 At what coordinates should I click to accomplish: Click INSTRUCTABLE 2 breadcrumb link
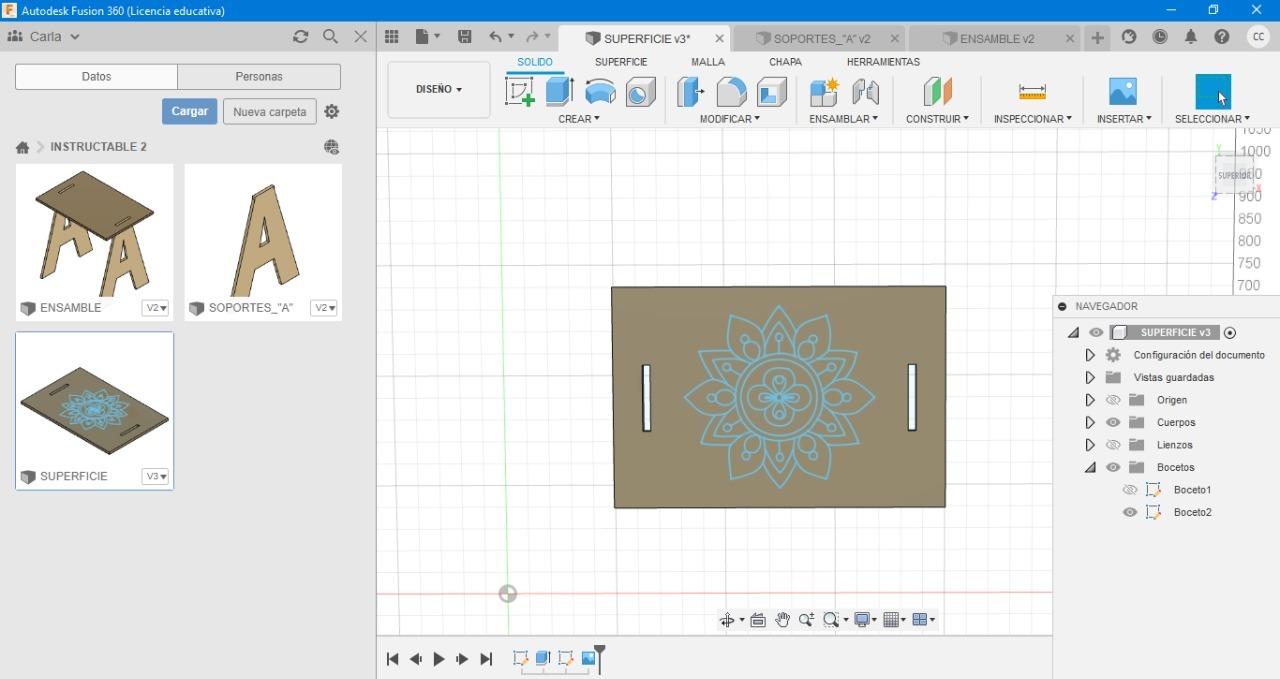(98, 147)
